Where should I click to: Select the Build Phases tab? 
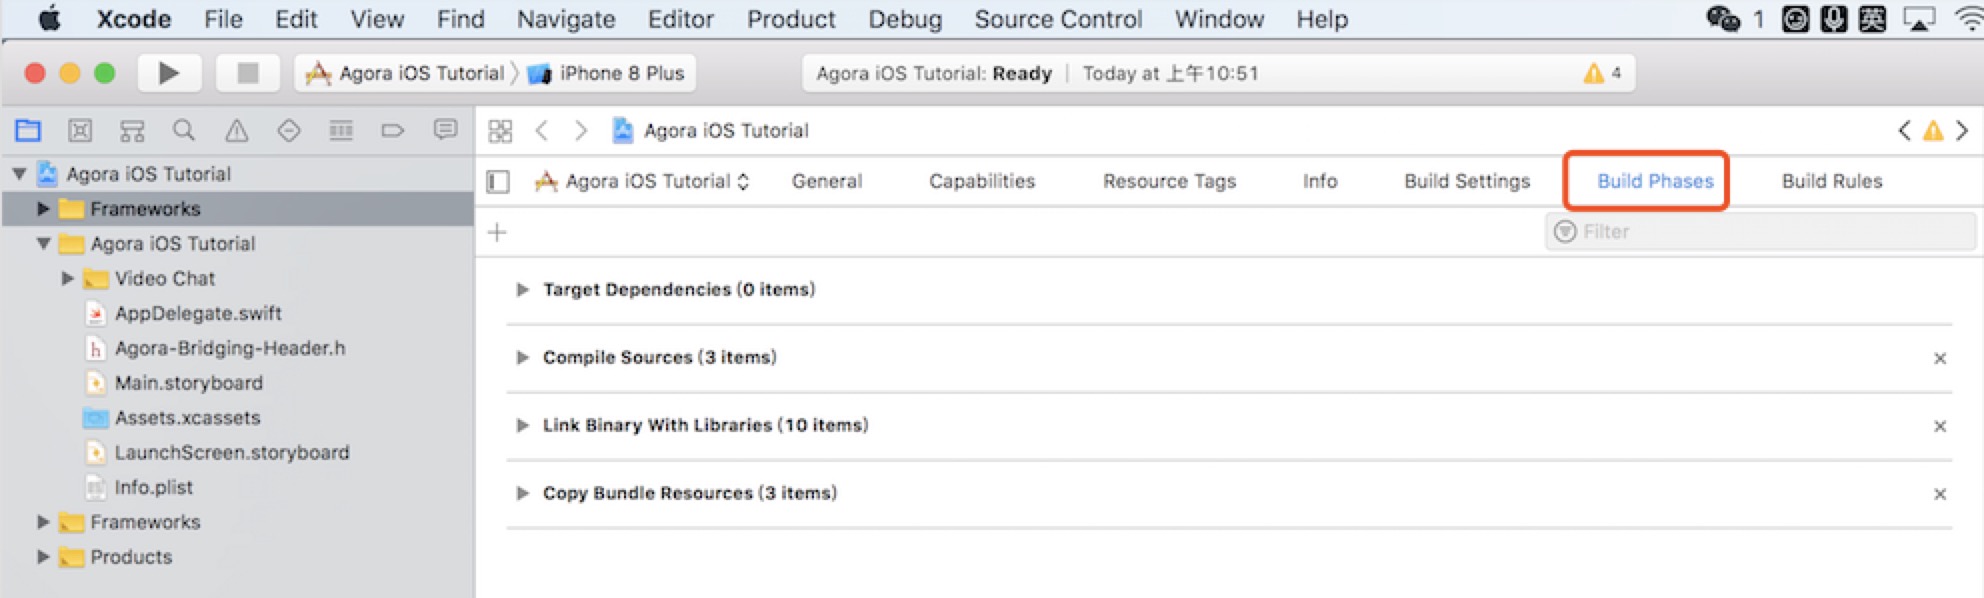click(x=1655, y=181)
